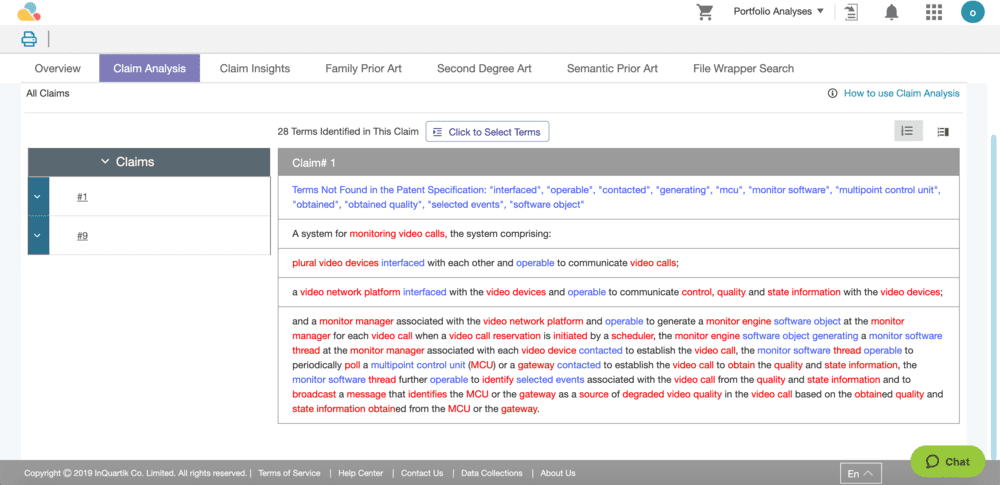
Task: Open the Chat widget
Action: pyautogui.click(x=947, y=461)
